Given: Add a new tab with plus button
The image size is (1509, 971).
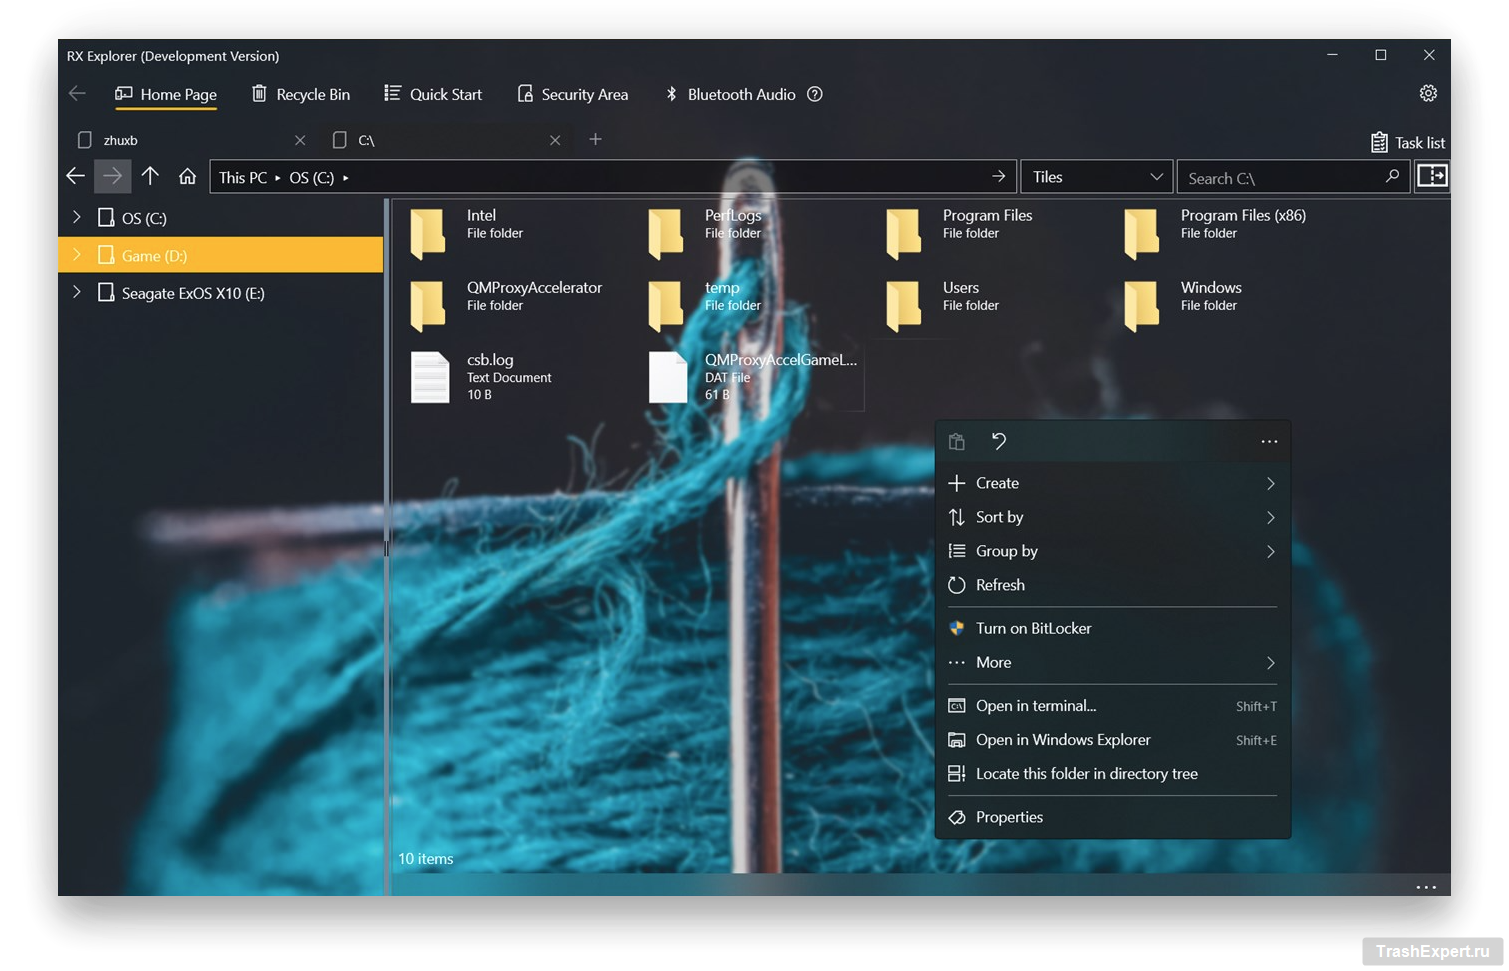Looking at the screenshot, I should pyautogui.click(x=595, y=139).
